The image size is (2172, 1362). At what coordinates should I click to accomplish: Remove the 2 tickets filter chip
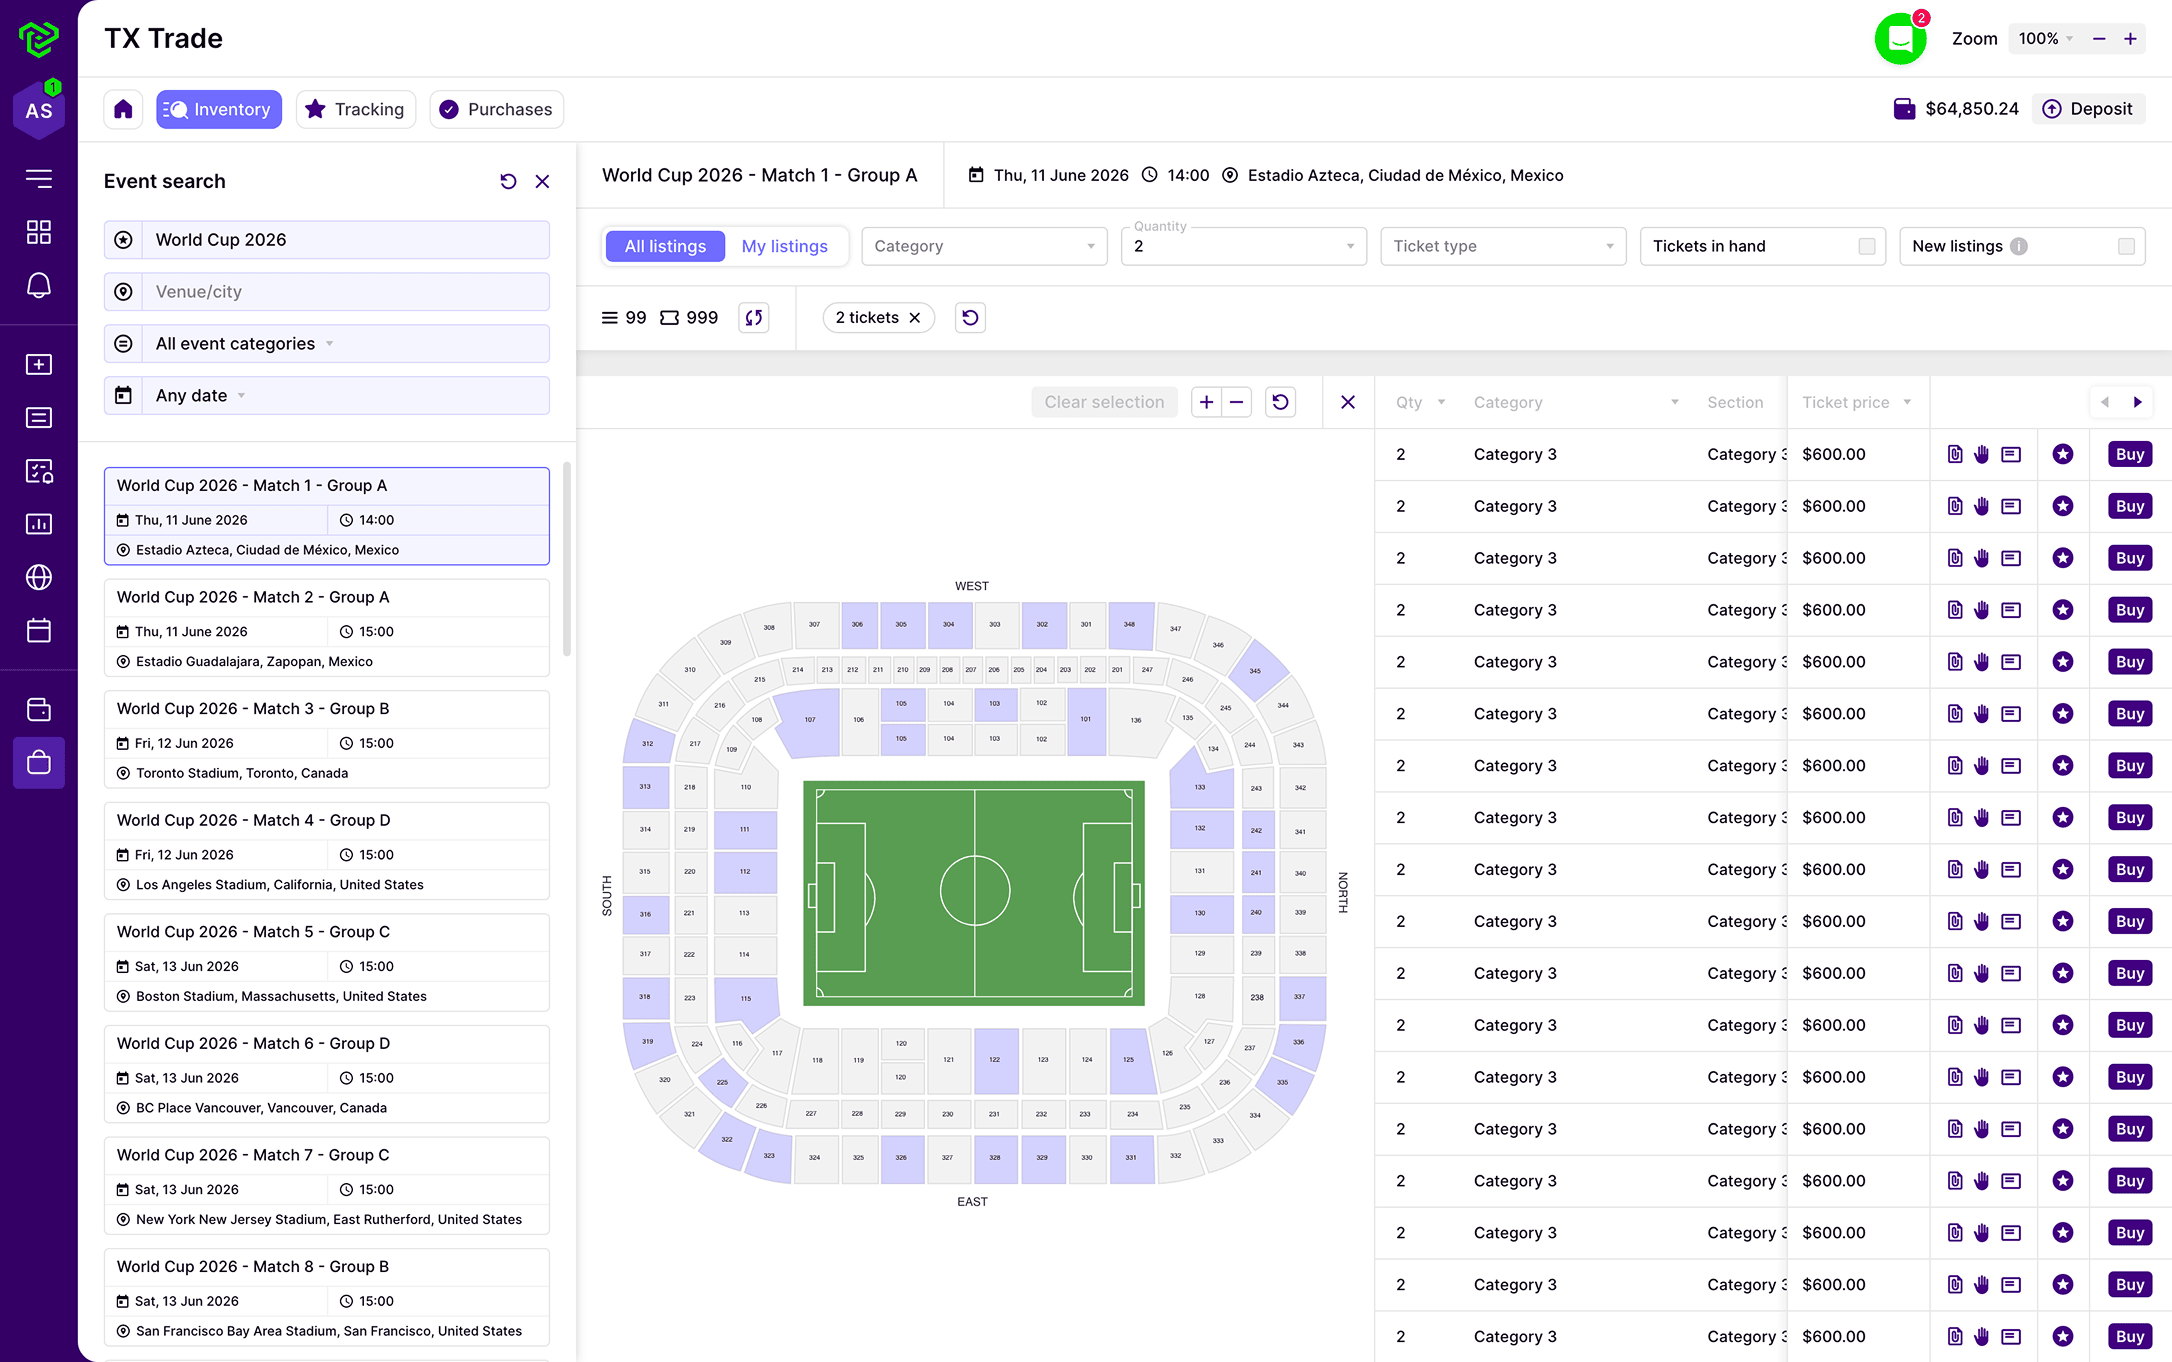[x=915, y=318]
